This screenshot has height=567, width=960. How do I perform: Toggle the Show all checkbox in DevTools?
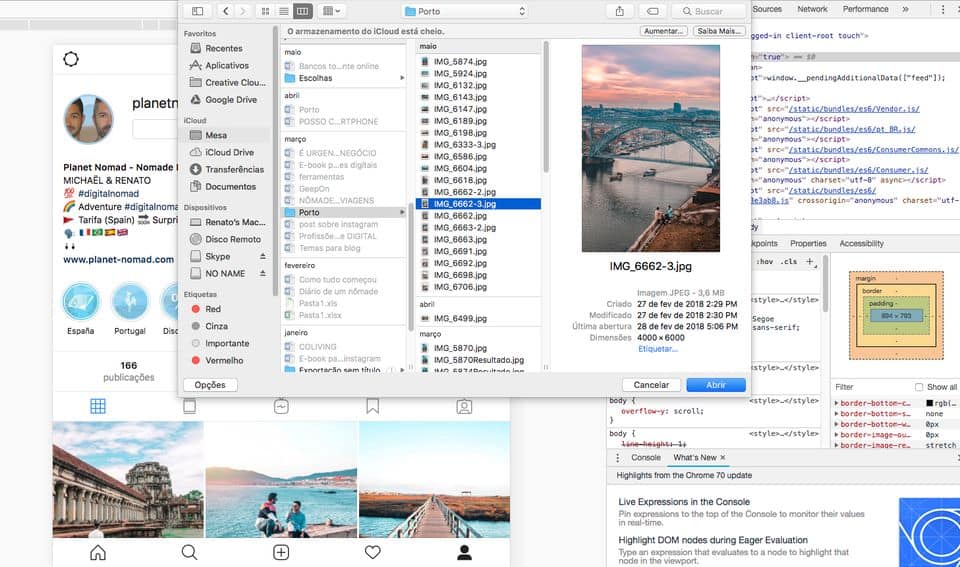click(x=918, y=387)
